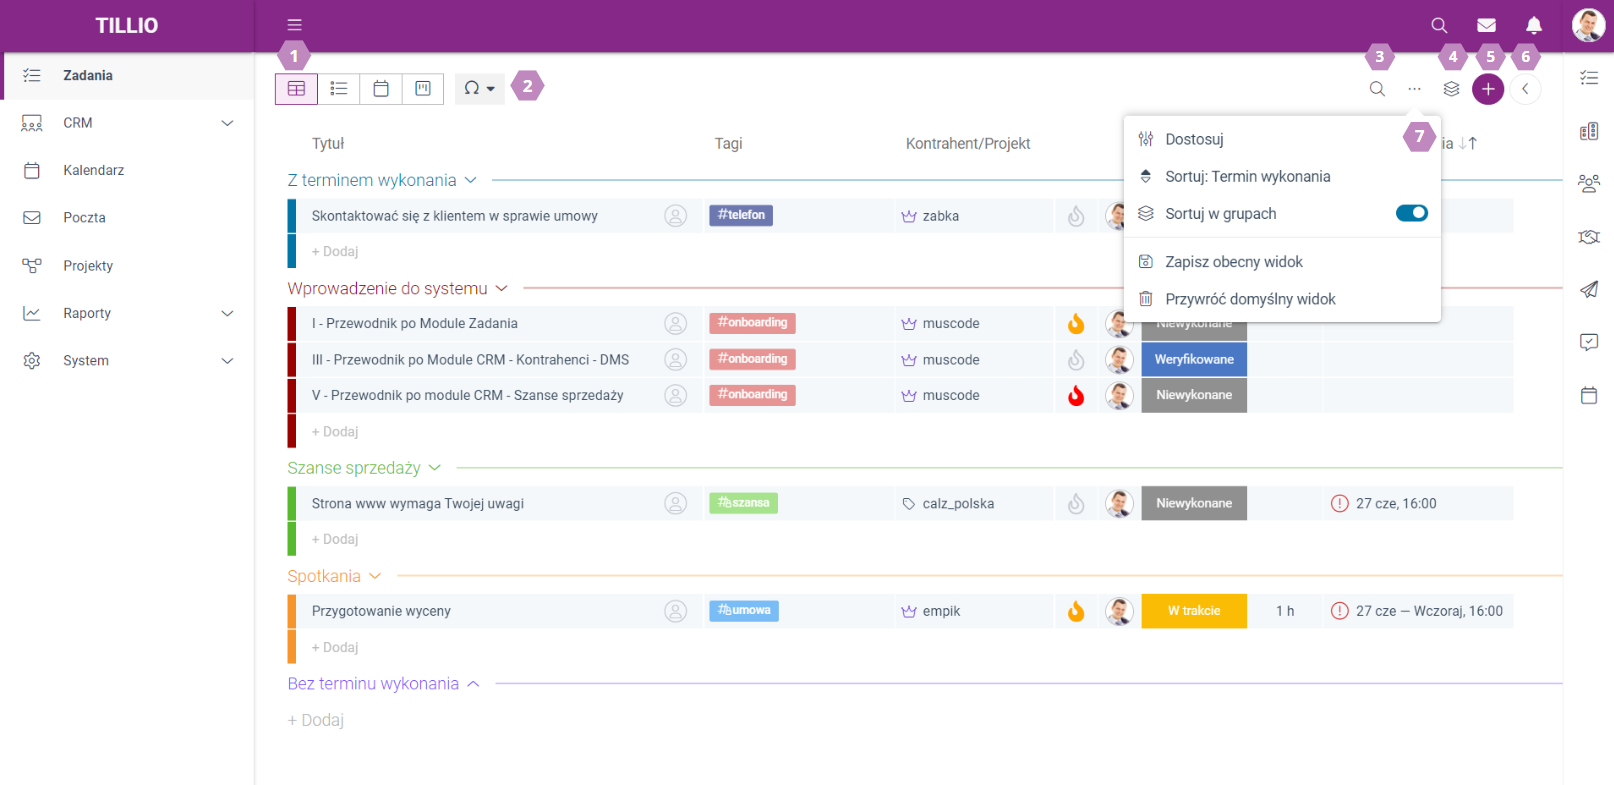Assign user on Strona www wymaga row
The width and height of the screenshot is (1614, 785).
[676, 503]
